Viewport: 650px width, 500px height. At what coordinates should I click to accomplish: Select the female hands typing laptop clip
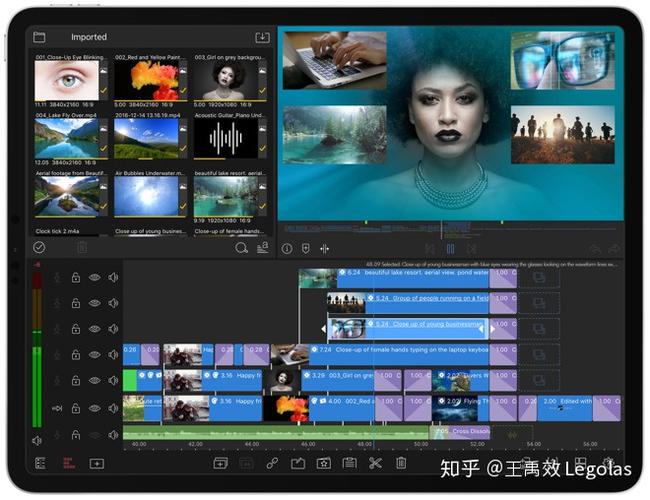(380, 355)
